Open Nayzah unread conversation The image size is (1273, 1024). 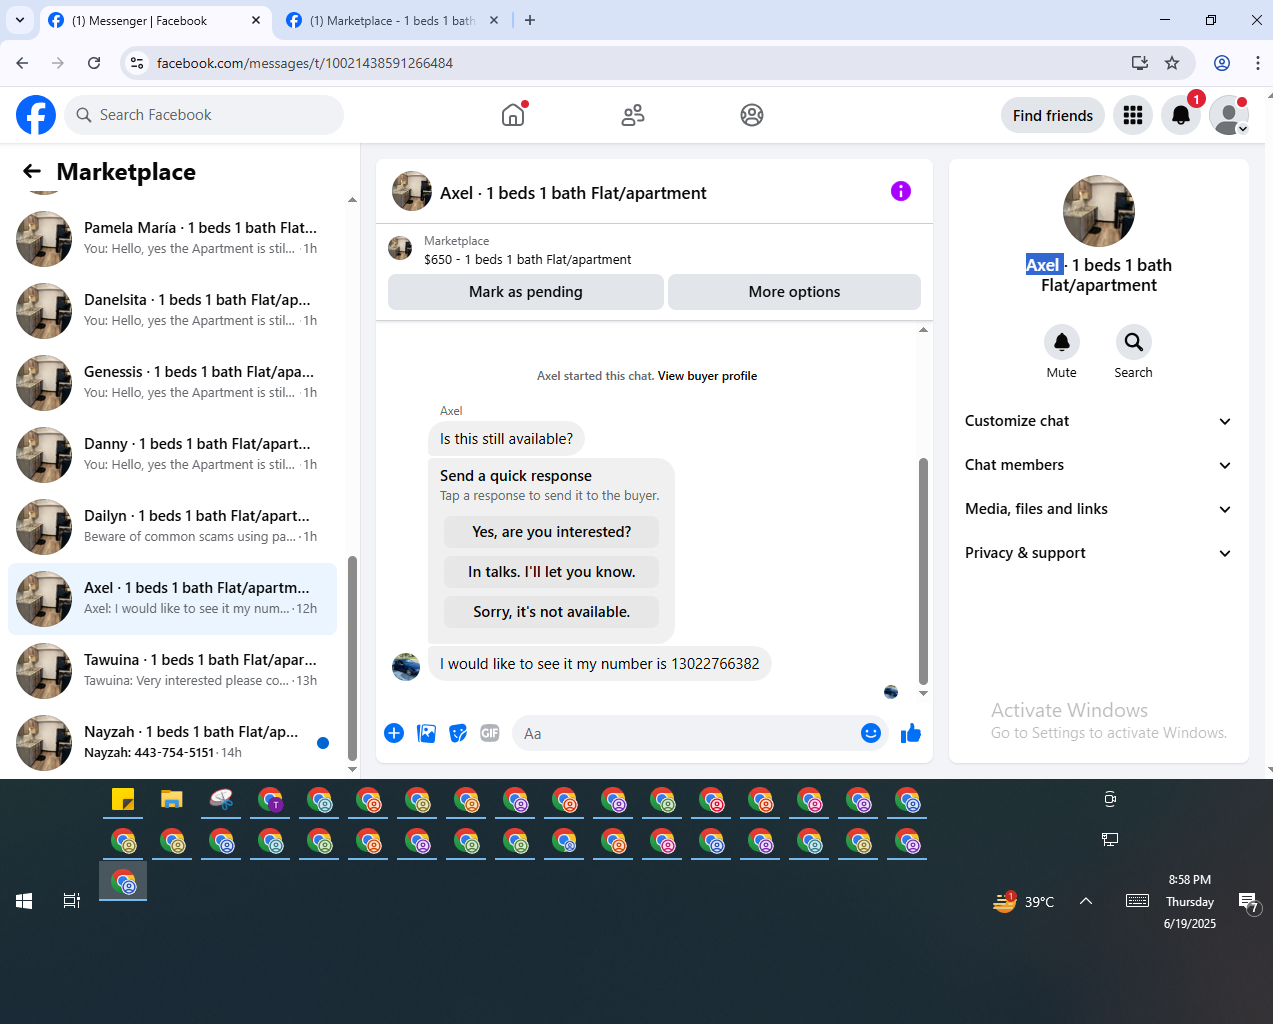[x=173, y=743]
